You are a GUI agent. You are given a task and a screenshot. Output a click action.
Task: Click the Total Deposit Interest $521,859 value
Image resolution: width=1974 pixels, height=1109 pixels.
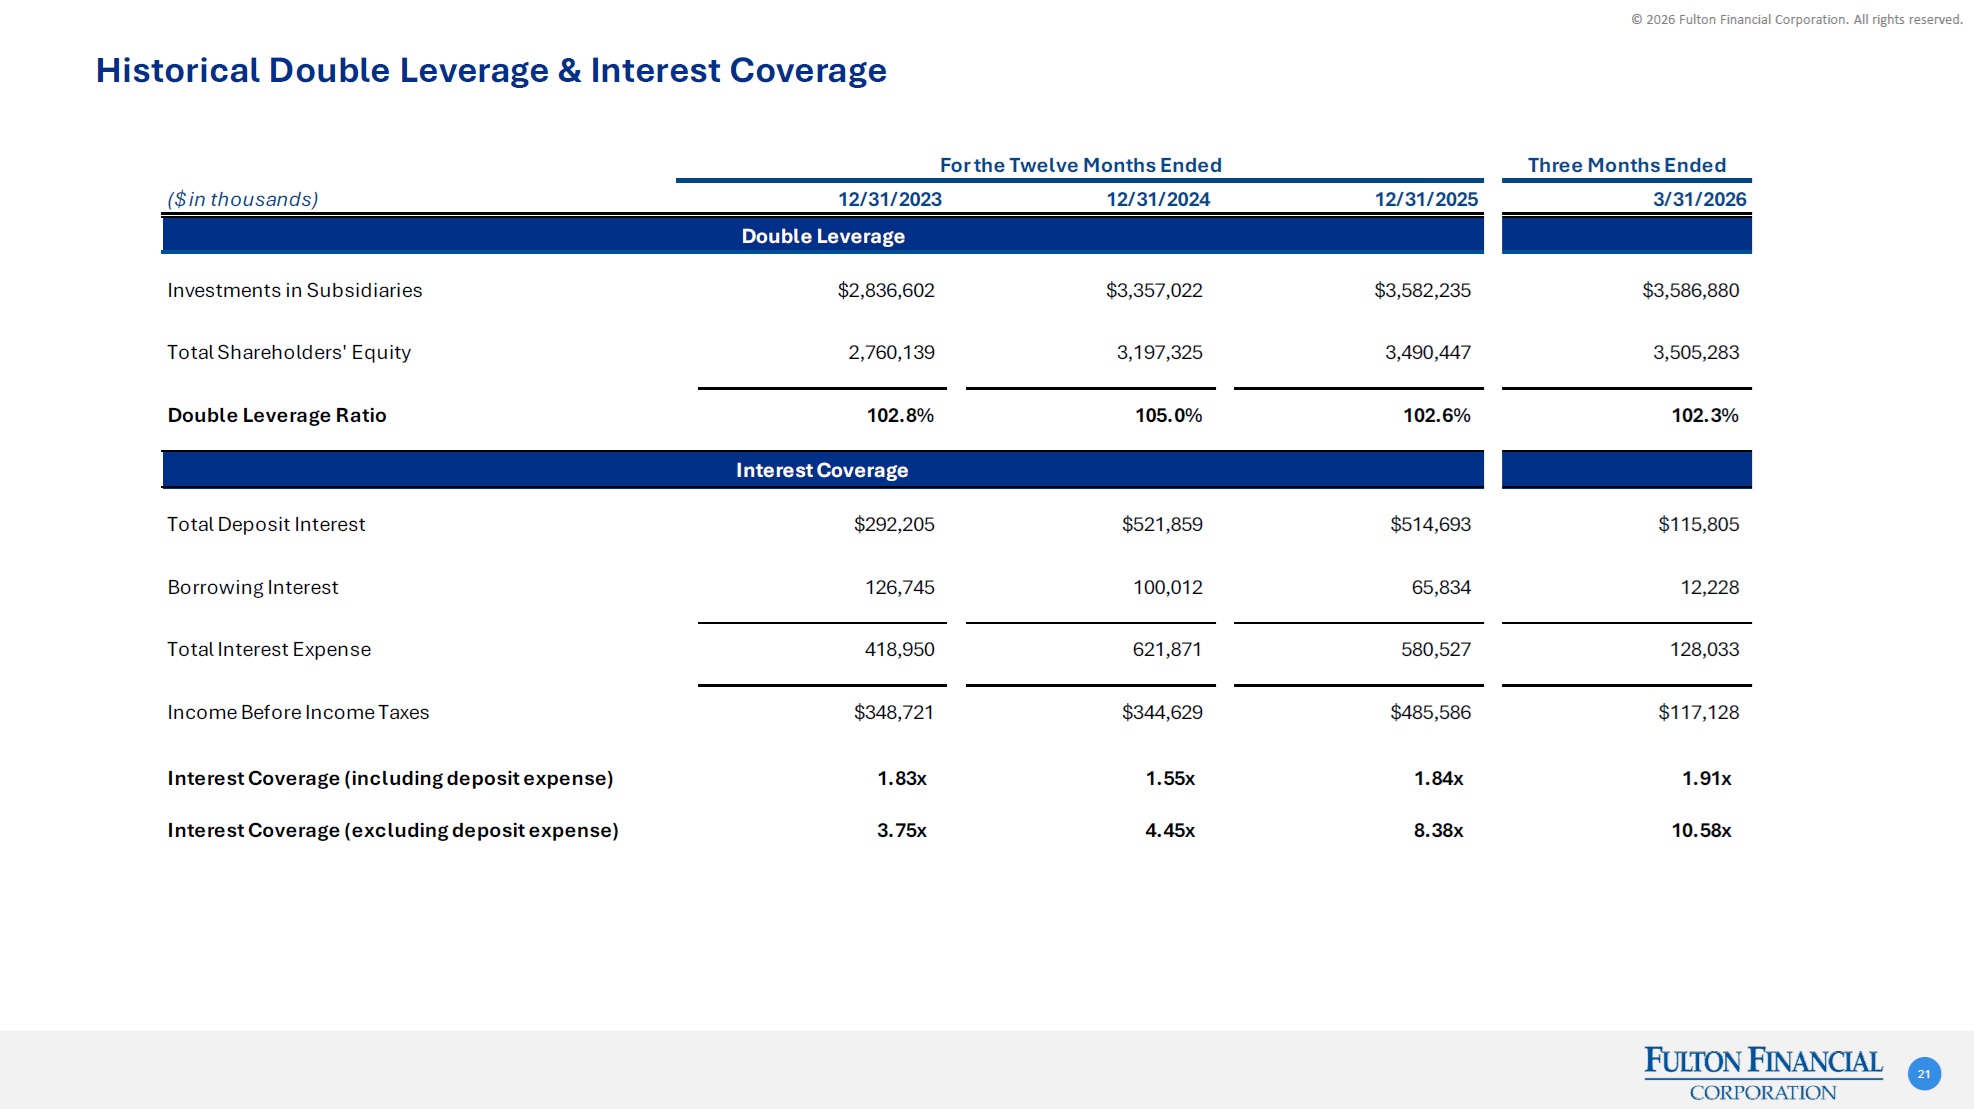[x=1161, y=524]
